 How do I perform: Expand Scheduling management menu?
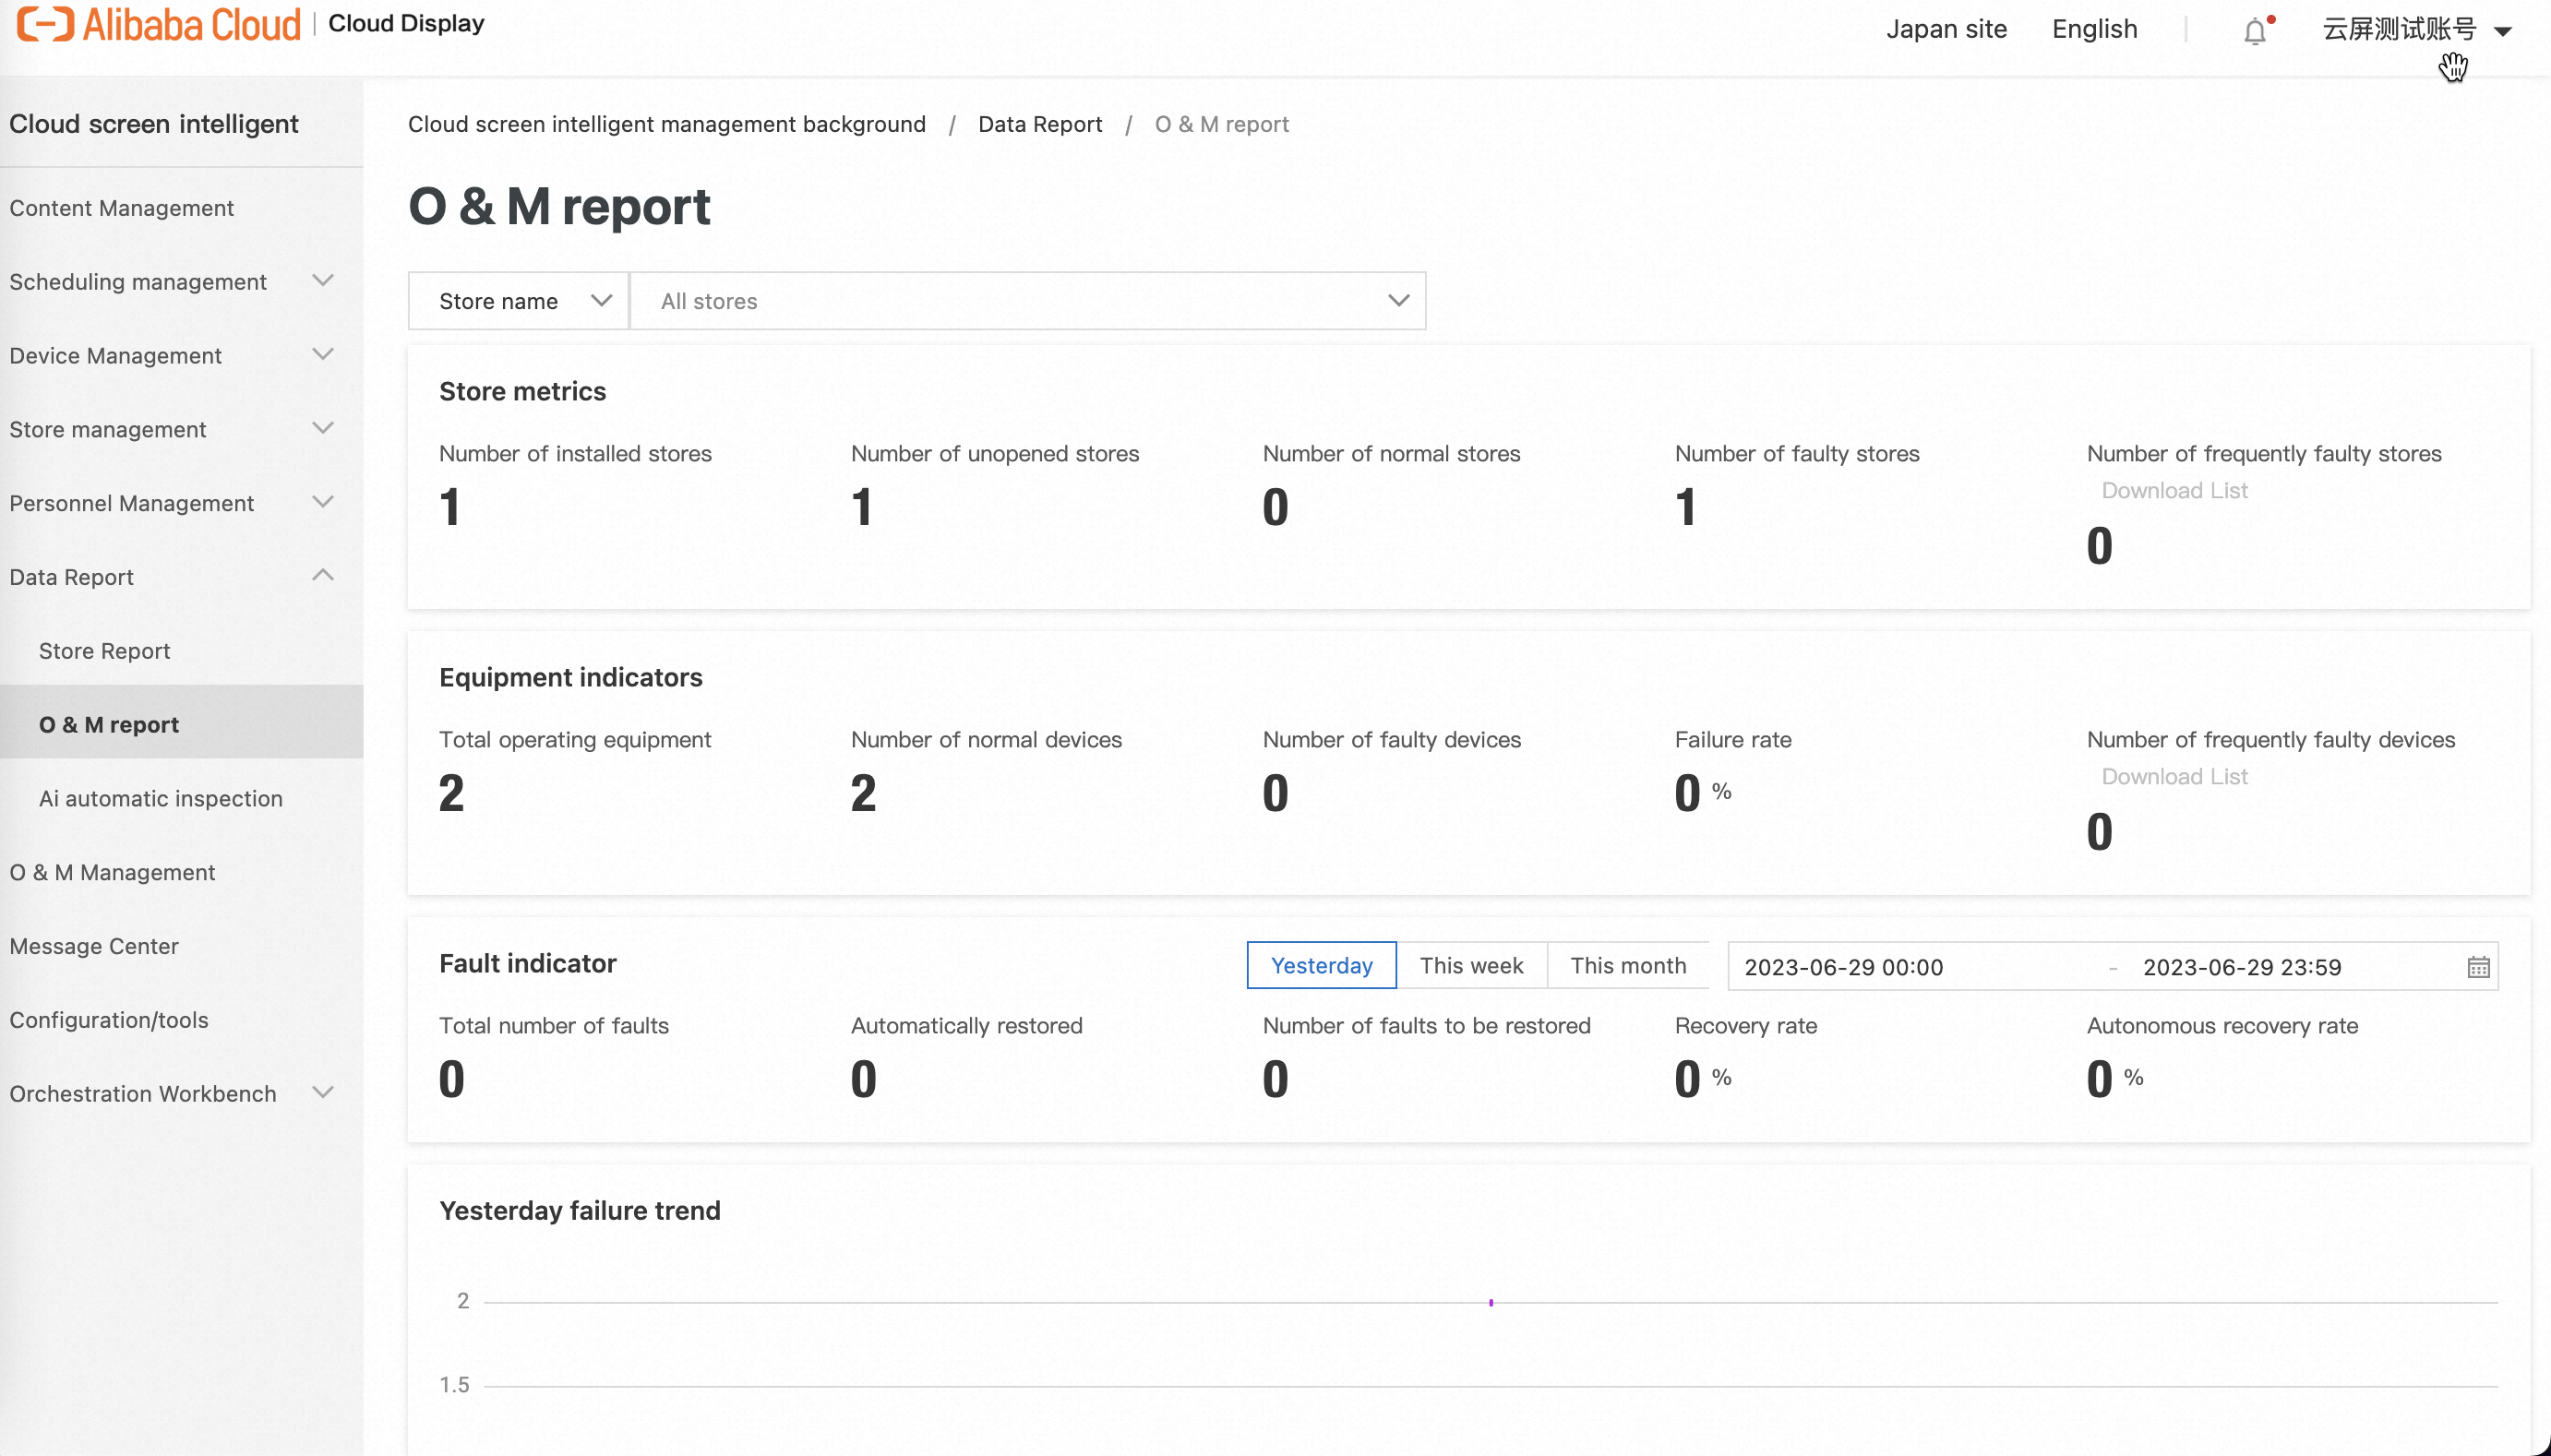[x=322, y=281]
